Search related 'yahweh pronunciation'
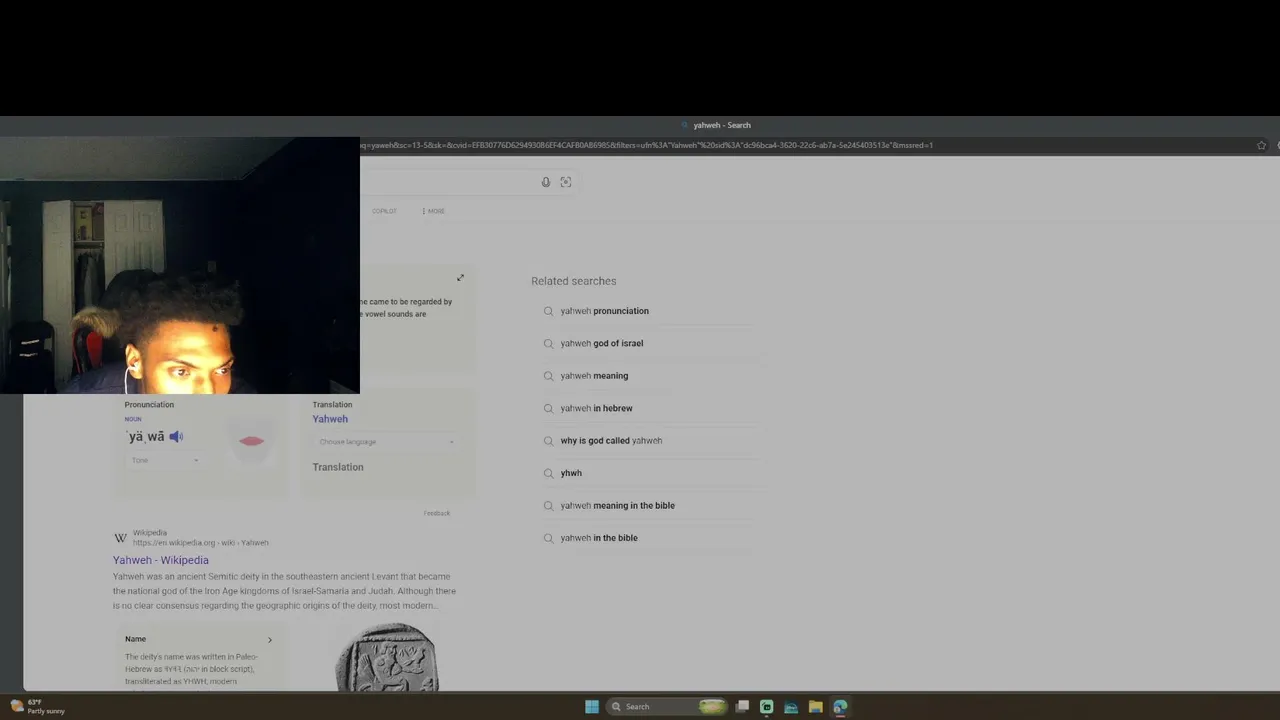Image resolution: width=1280 pixels, height=720 pixels. tap(605, 311)
